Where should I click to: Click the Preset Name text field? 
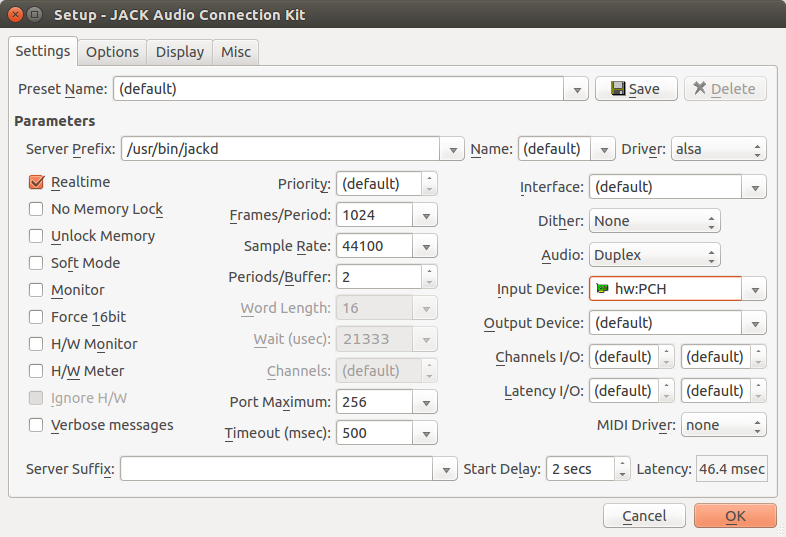(x=338, y=89)
